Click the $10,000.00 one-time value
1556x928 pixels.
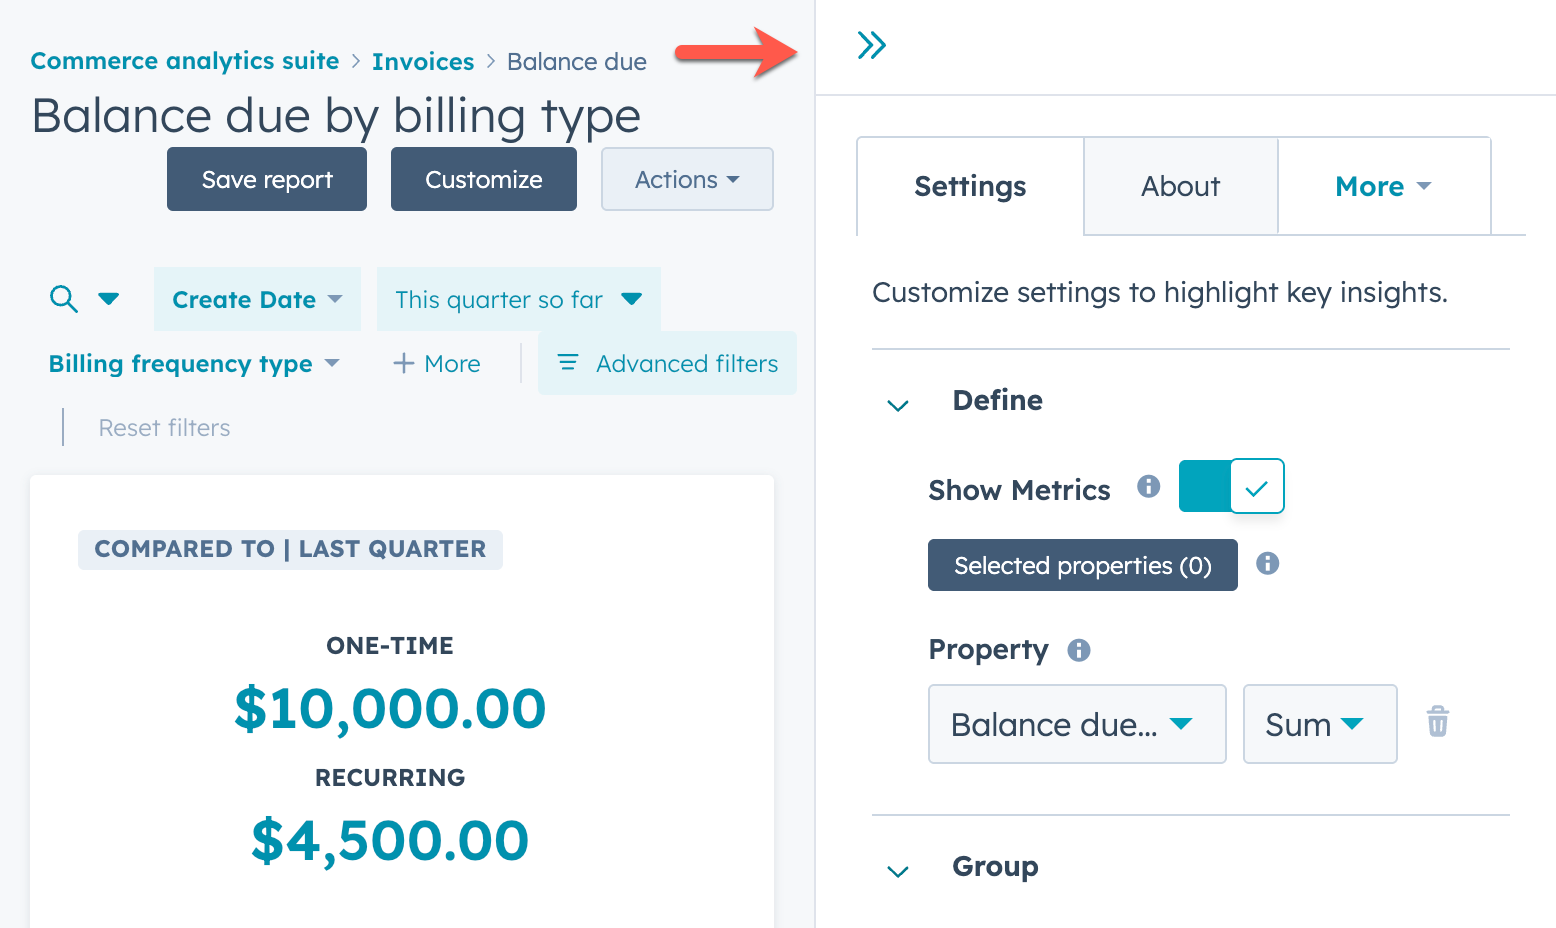tap(390, 708)
